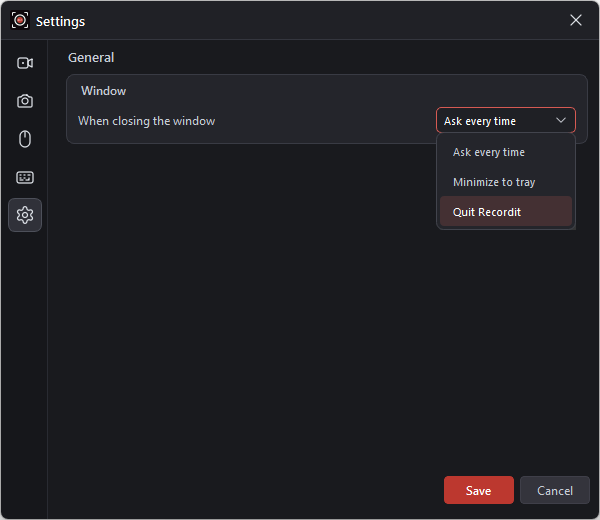This screenshot has width=600, height=520.
Task: Open the mouse settings tab
Action: (25, 139)
